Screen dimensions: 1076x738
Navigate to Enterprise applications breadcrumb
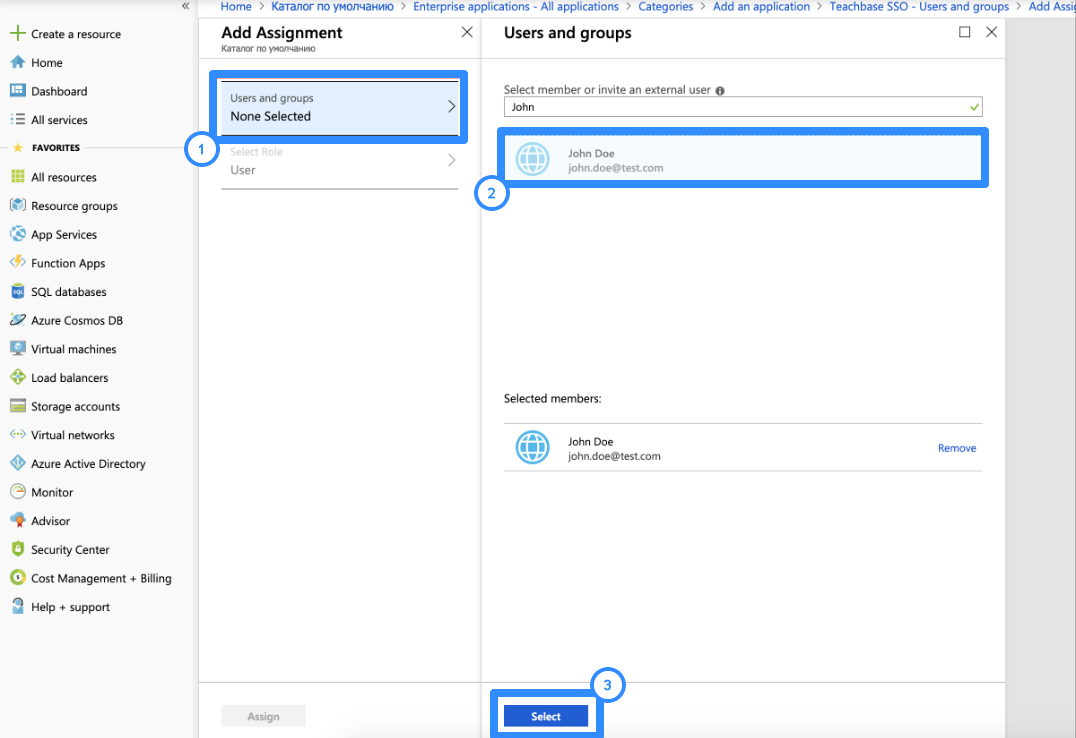515,6
